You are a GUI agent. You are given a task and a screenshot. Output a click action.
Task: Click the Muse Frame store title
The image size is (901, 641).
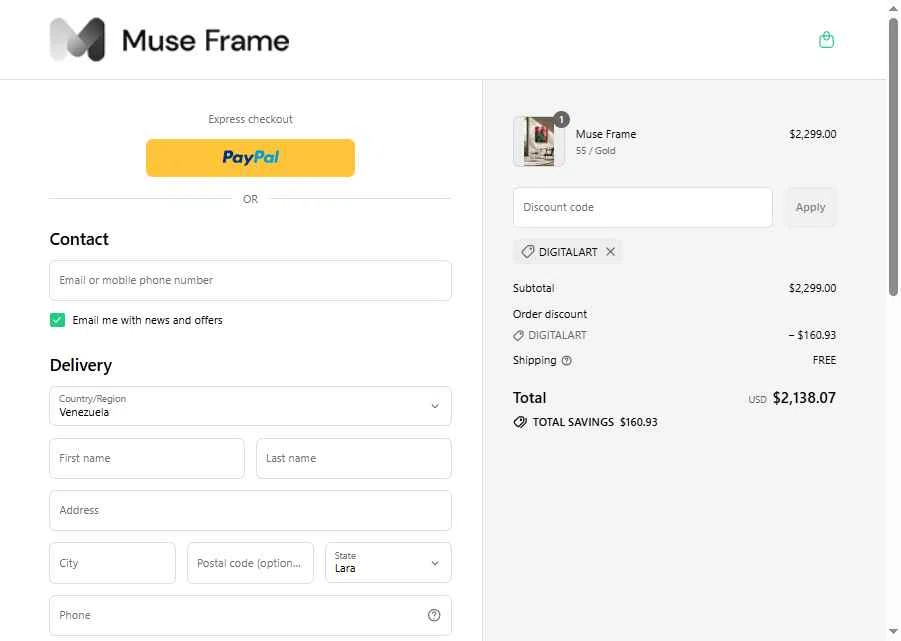[x=206, y=41]
